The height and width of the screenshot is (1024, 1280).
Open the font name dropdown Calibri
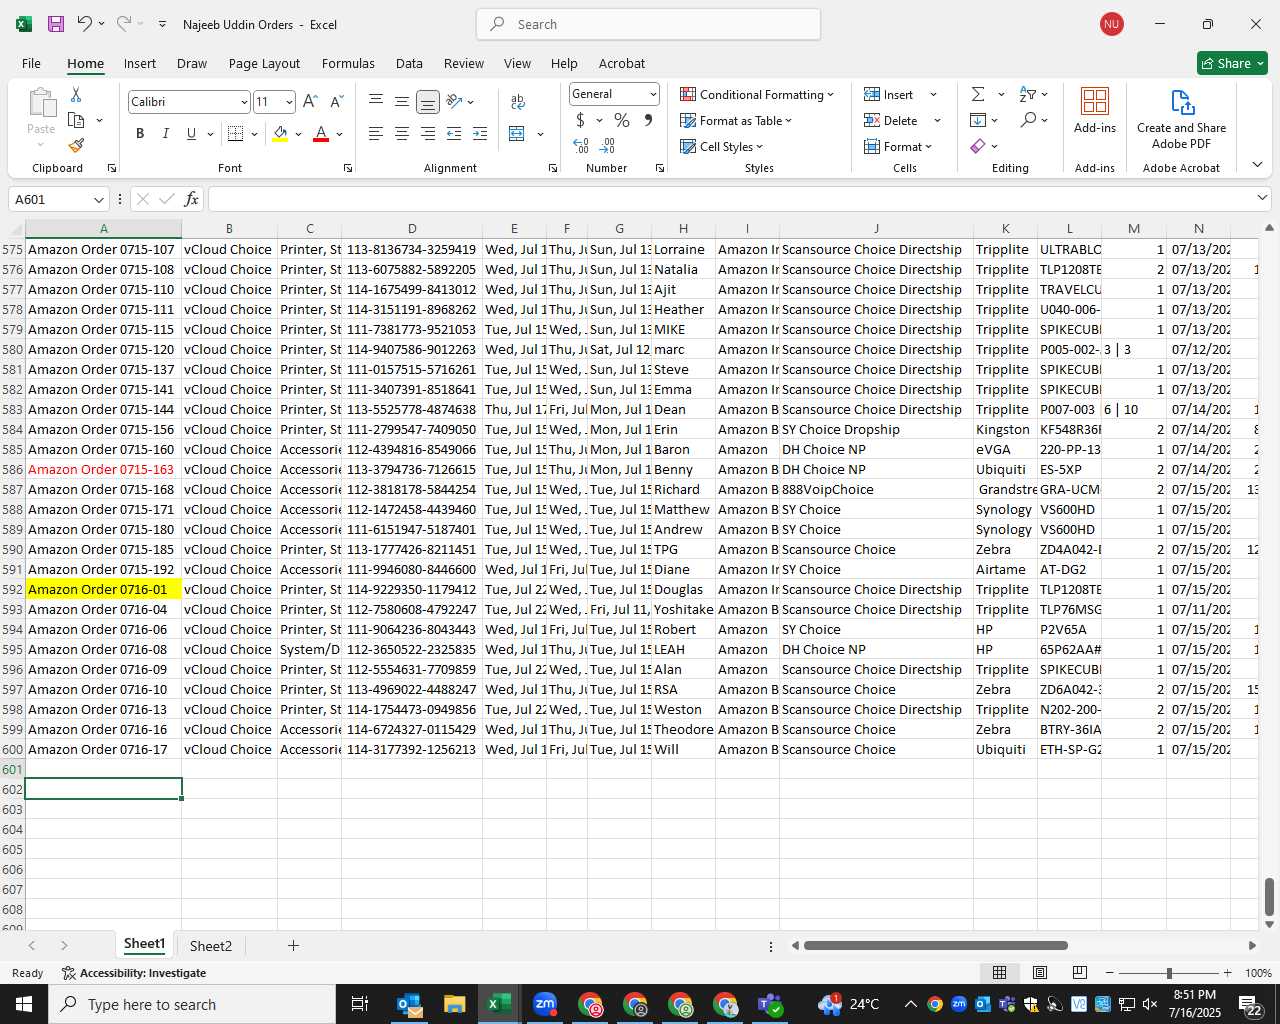click(x=243, y=102)
